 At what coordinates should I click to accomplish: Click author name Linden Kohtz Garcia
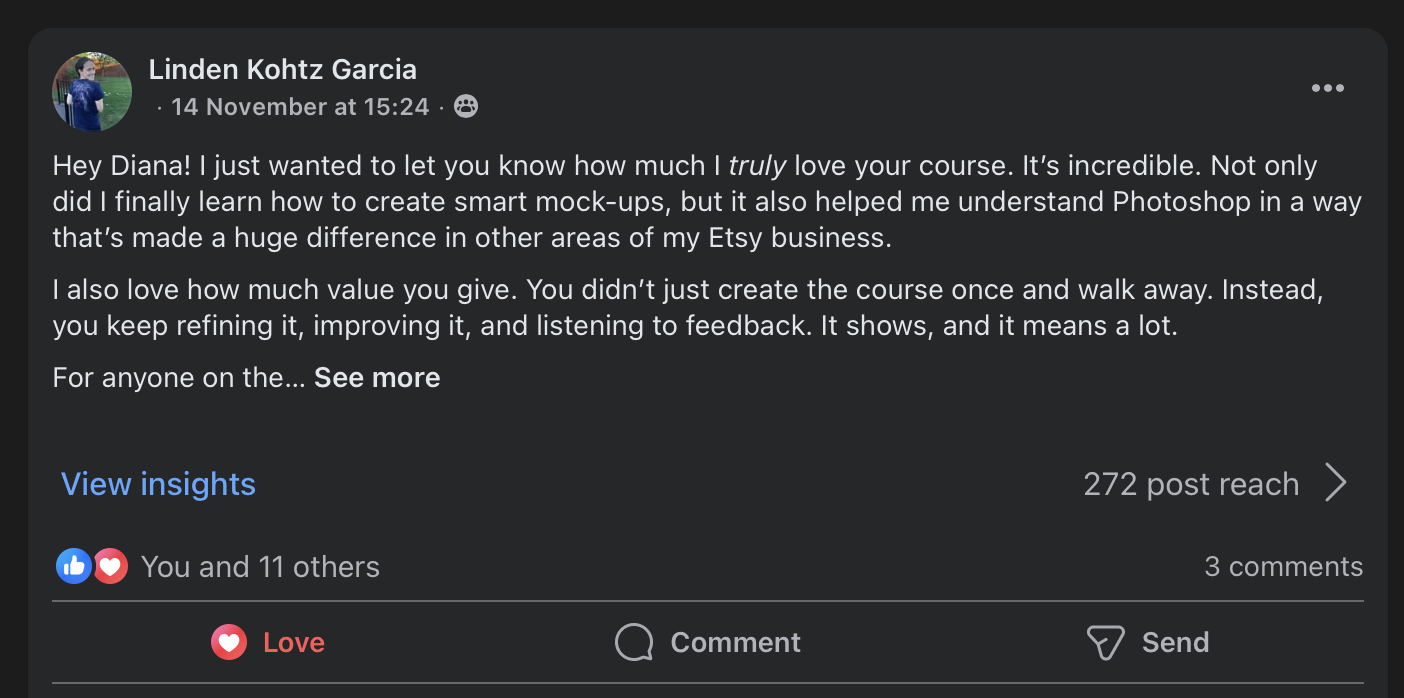point(282,69)
